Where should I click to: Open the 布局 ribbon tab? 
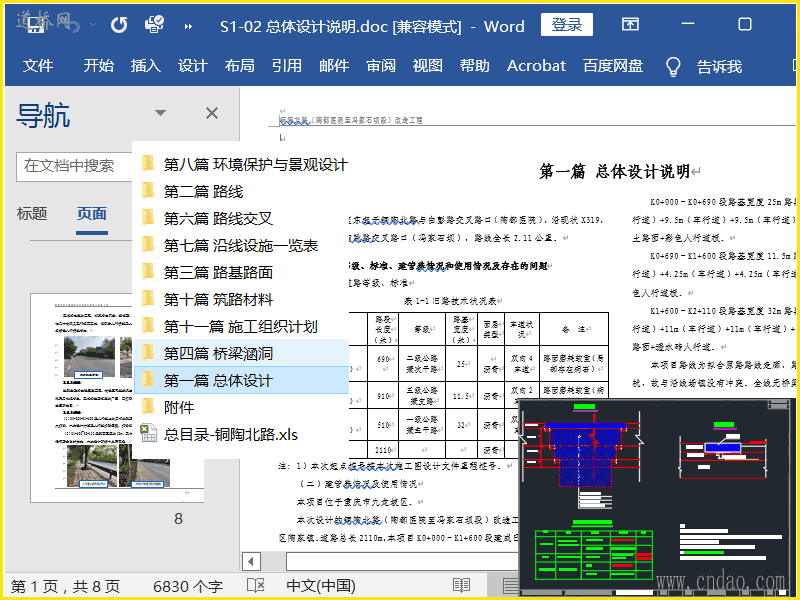(239, 66)
